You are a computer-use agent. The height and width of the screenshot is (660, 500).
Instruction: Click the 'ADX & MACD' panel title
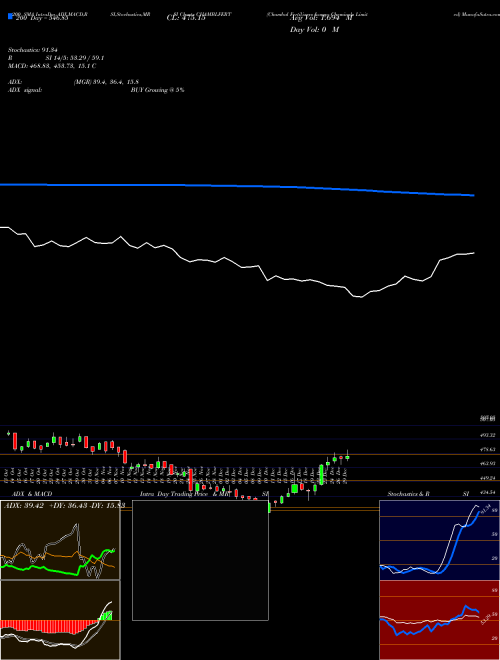click(32, 494)
